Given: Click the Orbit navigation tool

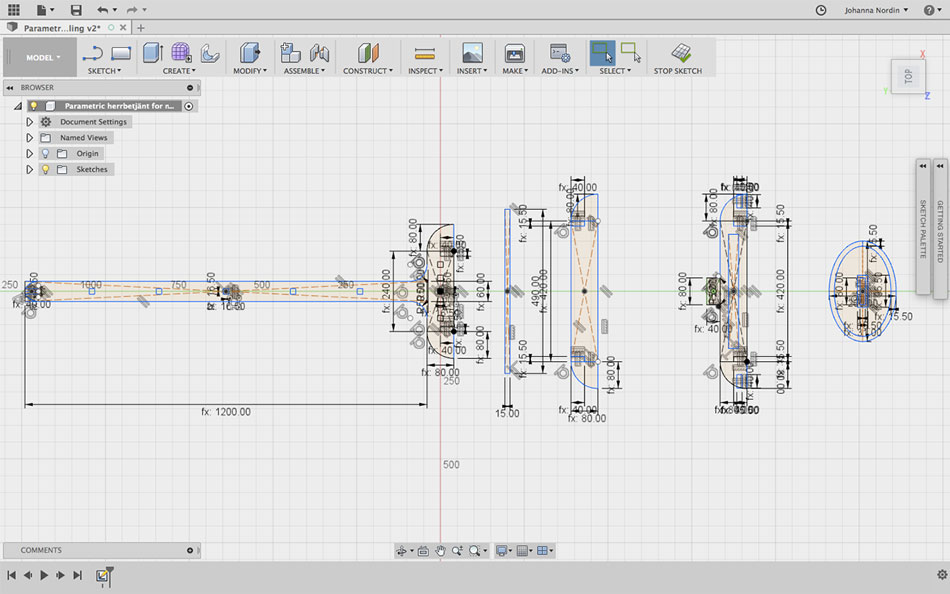Looking at the screenshot, I should (x=402, y=551).
